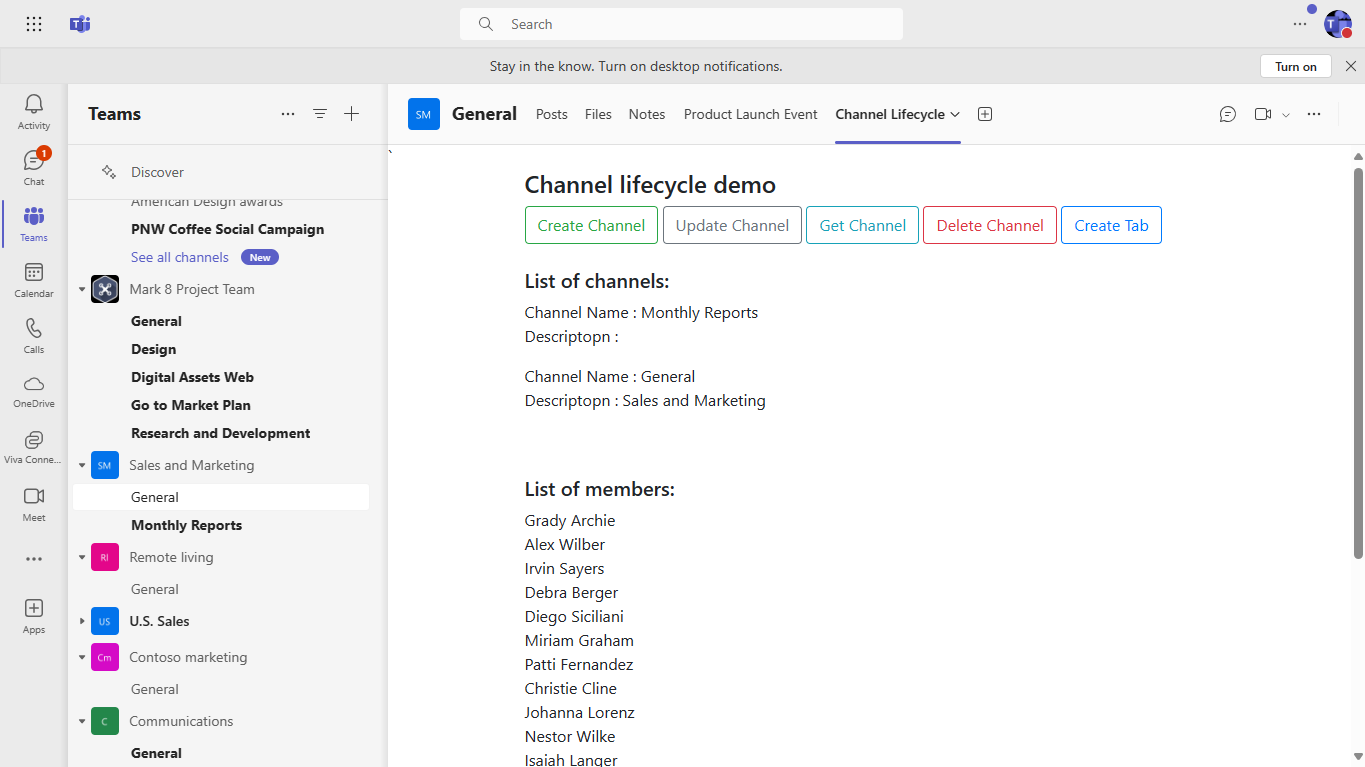The height and width of the screenshot is (767, 1365).
Task: Click member name Grady Archie
Action: [570, 520]
